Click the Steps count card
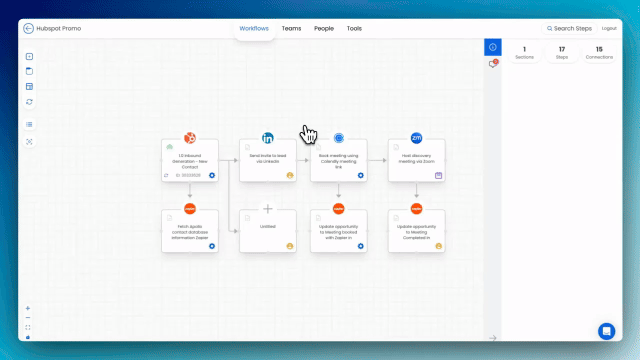This screenshot has height=360, width=640. click(562, 53)
